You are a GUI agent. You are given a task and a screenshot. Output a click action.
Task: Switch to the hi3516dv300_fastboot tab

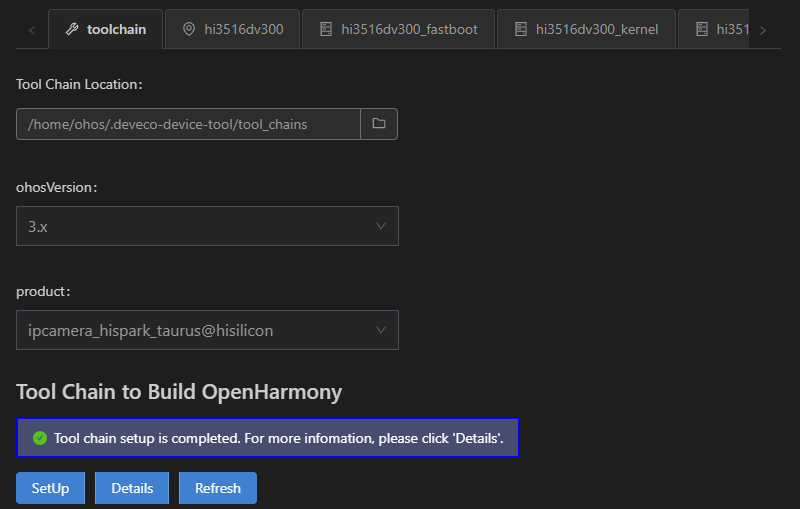point(398,30)
